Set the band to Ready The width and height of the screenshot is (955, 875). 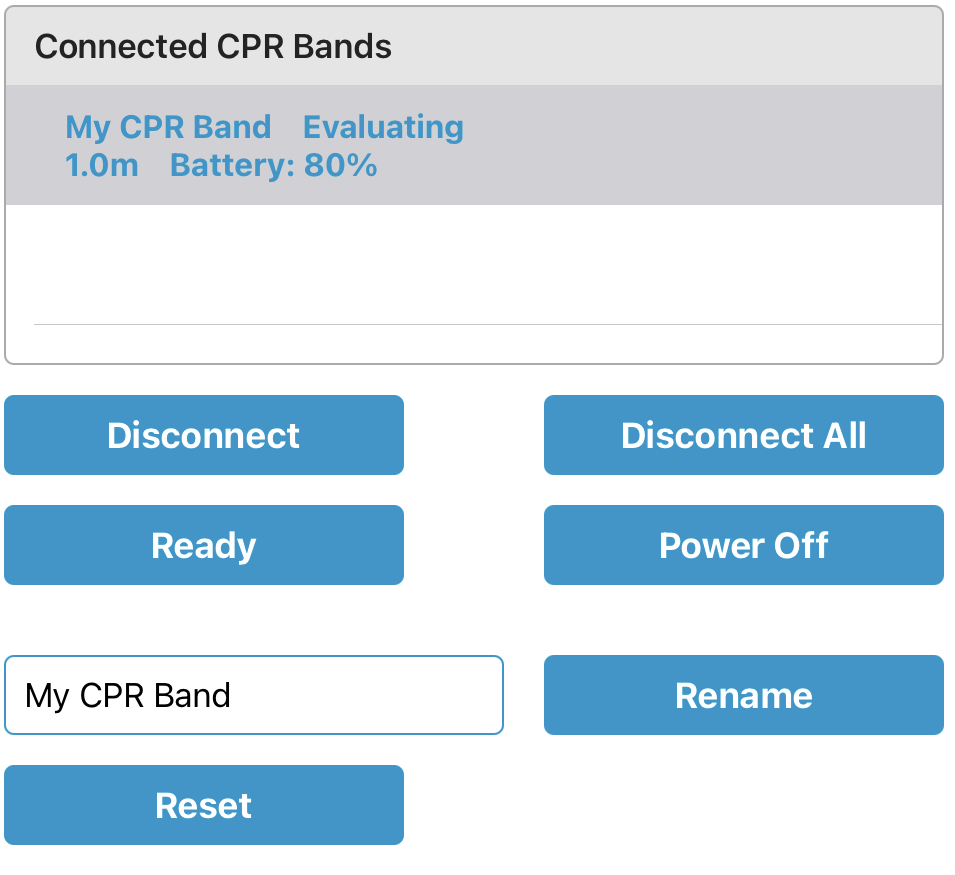click(x=203, y=545)
